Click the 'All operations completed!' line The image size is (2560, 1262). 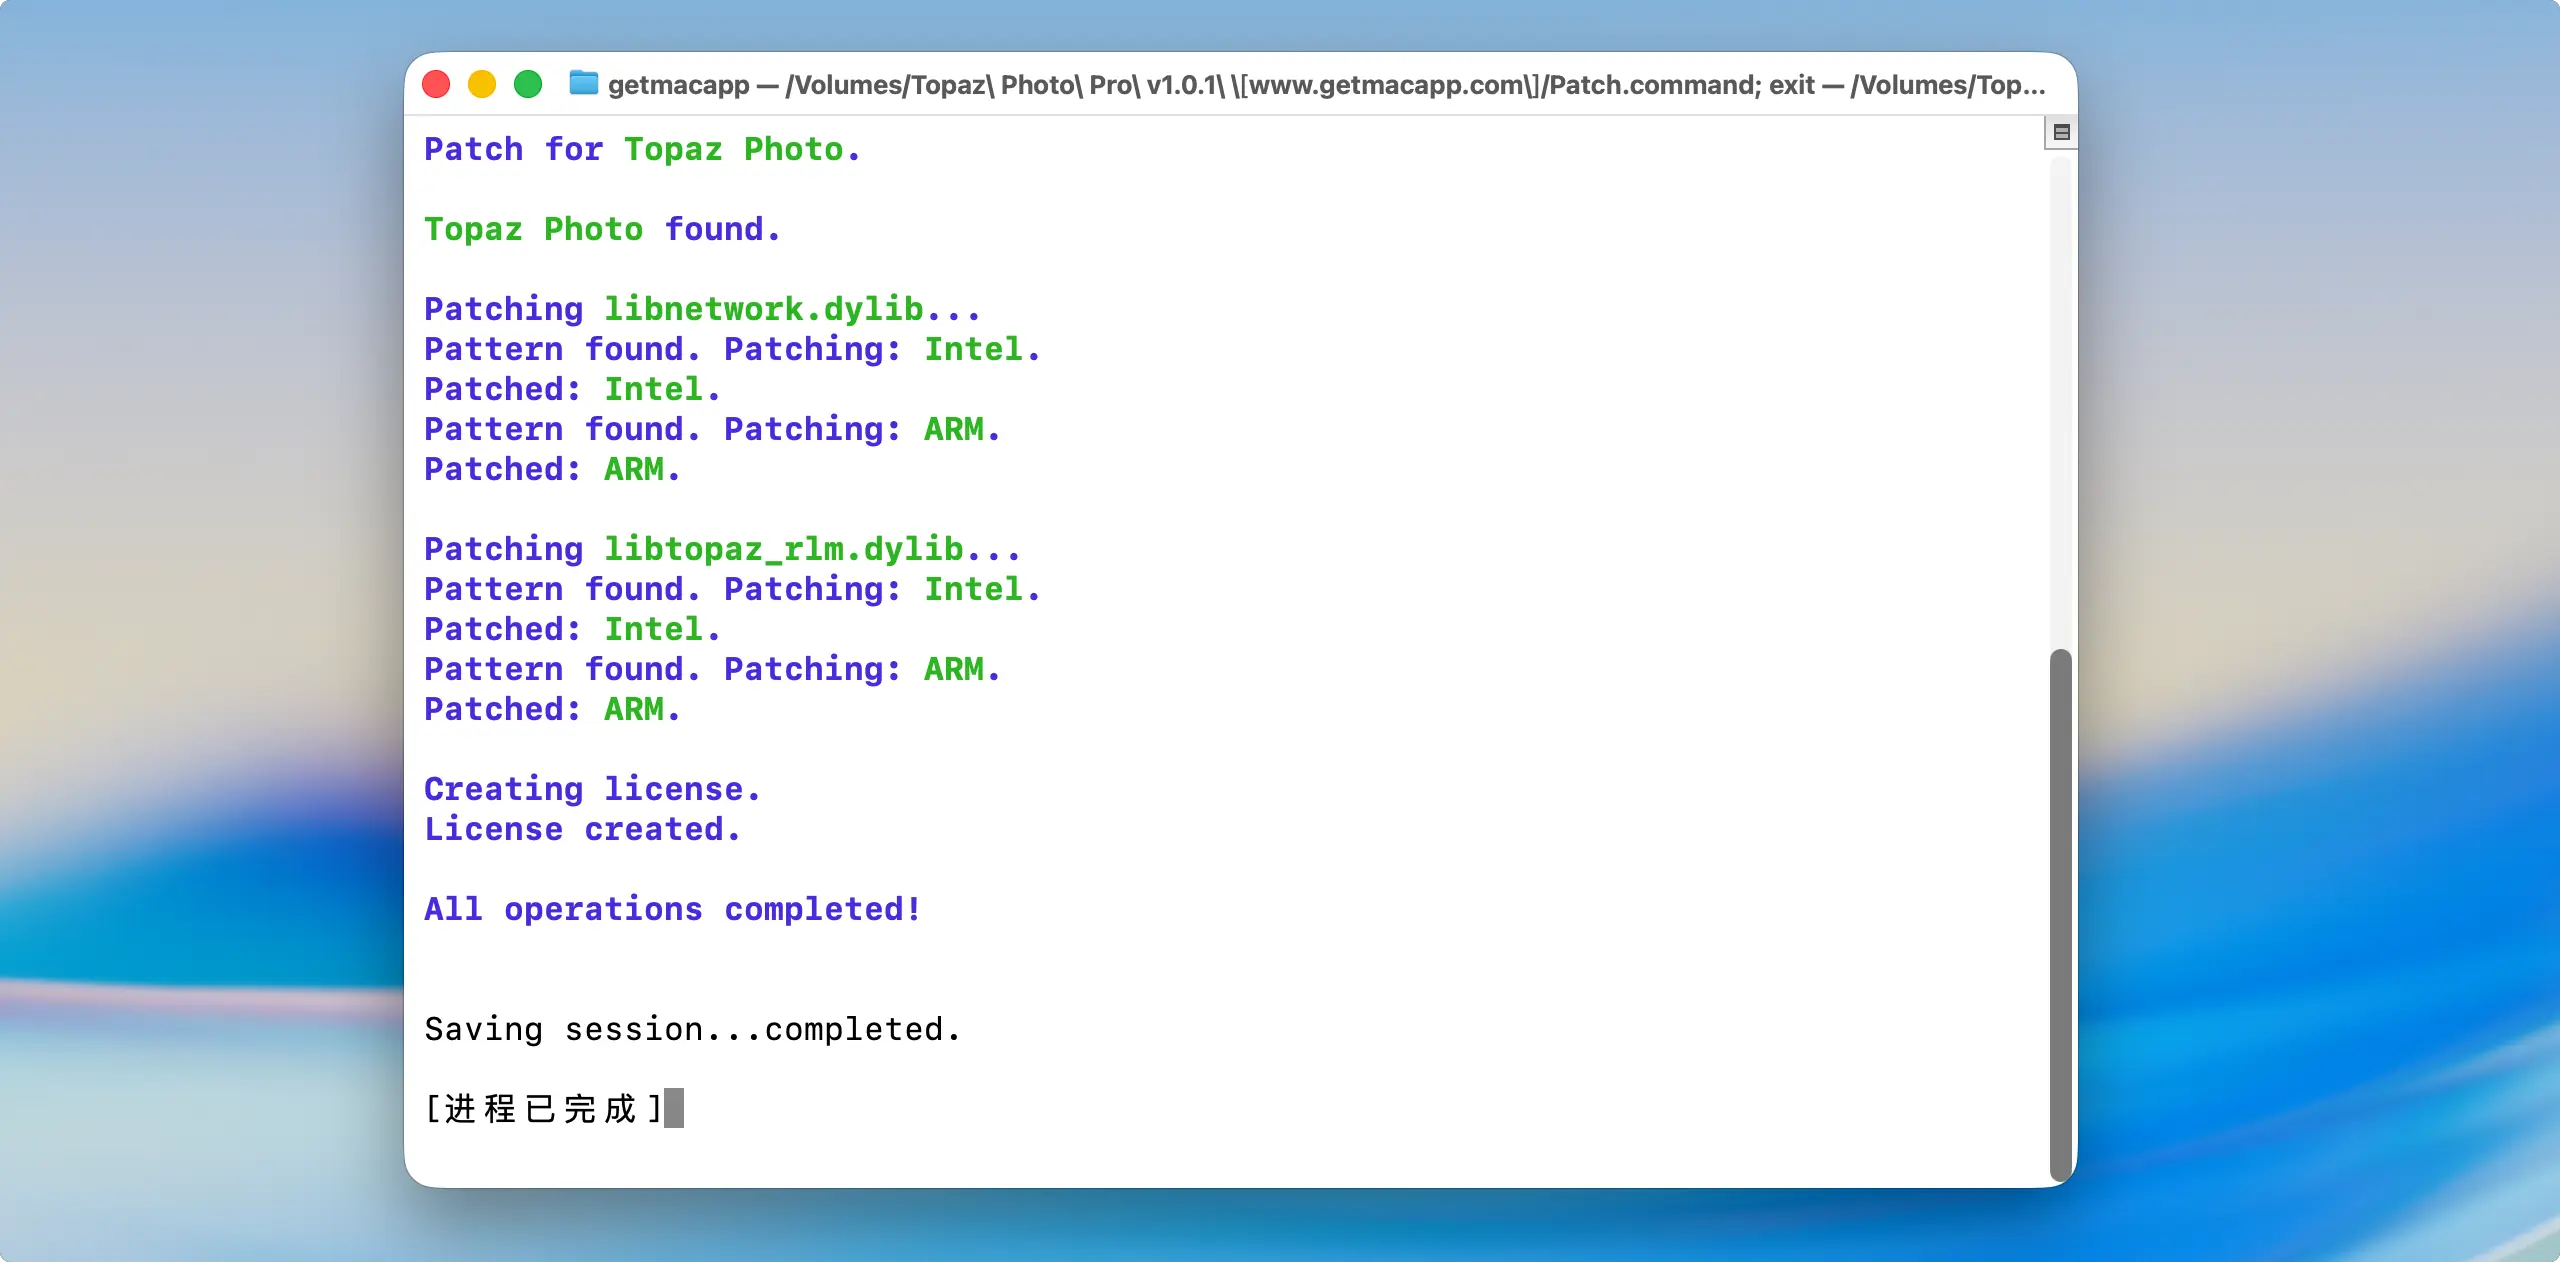[672, 909]
